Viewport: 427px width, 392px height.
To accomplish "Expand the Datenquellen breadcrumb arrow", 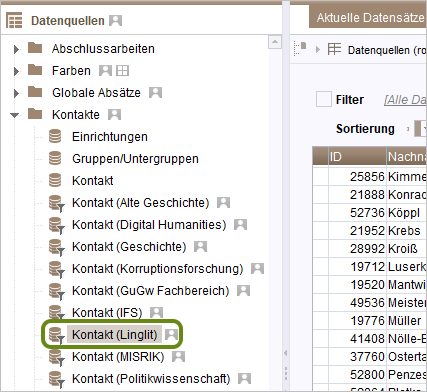I will coord(318,50).
